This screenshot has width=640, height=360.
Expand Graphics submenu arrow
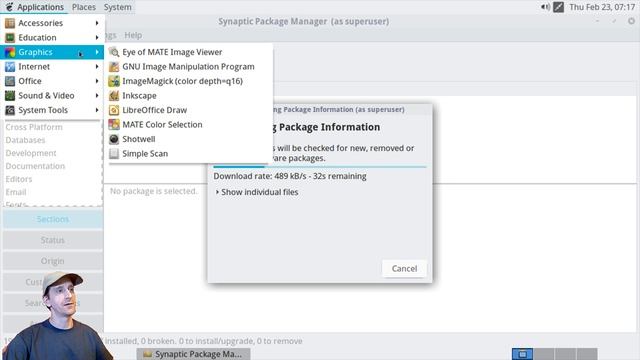pyautogui.click(x=97, y=52)
